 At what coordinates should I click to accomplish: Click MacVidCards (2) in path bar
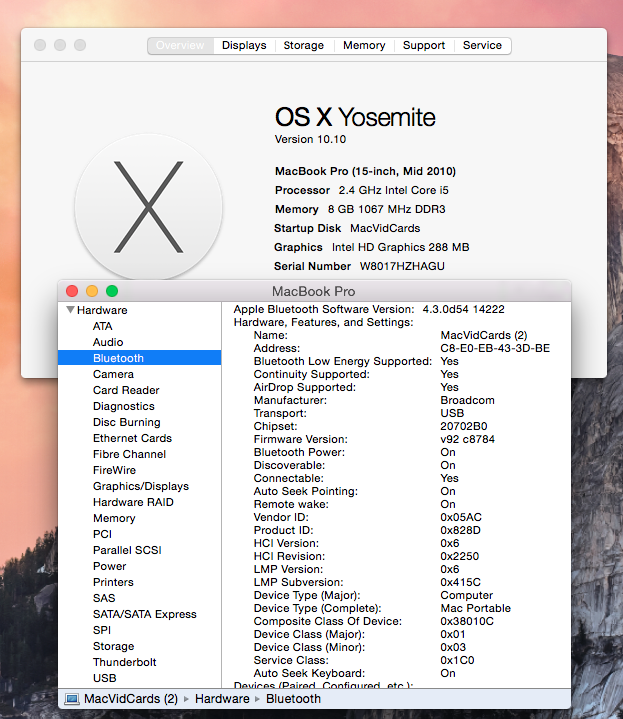pos(131,699)
